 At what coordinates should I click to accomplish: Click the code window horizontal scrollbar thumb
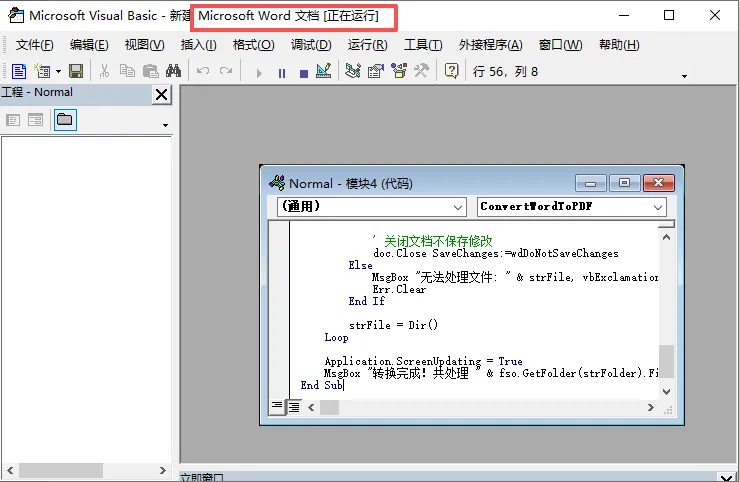pos(329,407)
